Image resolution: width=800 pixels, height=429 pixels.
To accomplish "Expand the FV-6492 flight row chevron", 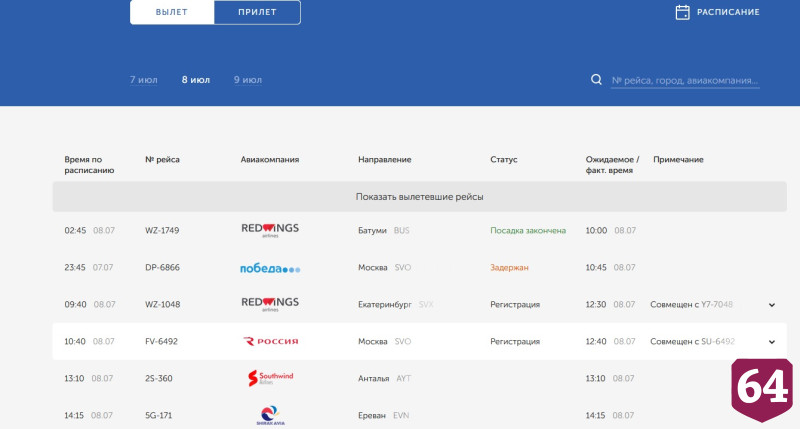I will (772, 342).
